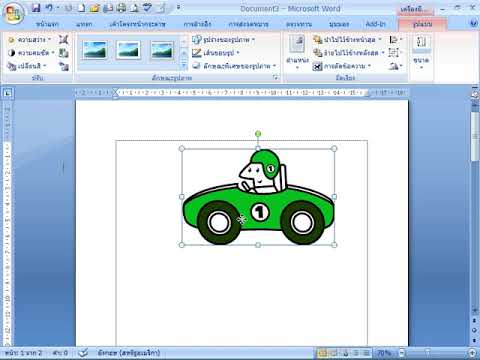Open the Text Wrapping (การตัดข้อความ) menu
This screenshot has height=360, width=480.
tap(342, 66)
